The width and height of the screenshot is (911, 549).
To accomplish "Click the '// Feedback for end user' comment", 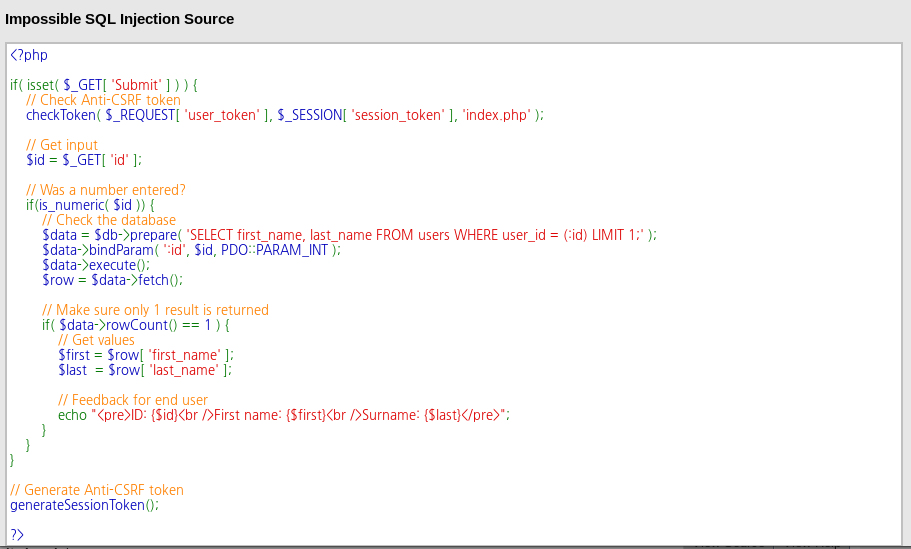I will coord(133,400).
